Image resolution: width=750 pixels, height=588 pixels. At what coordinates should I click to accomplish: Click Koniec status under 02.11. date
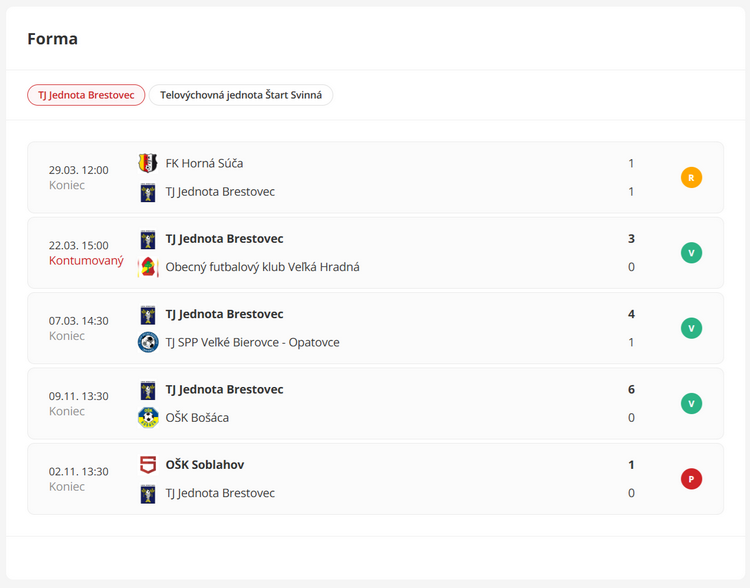[x=67, y=487]
